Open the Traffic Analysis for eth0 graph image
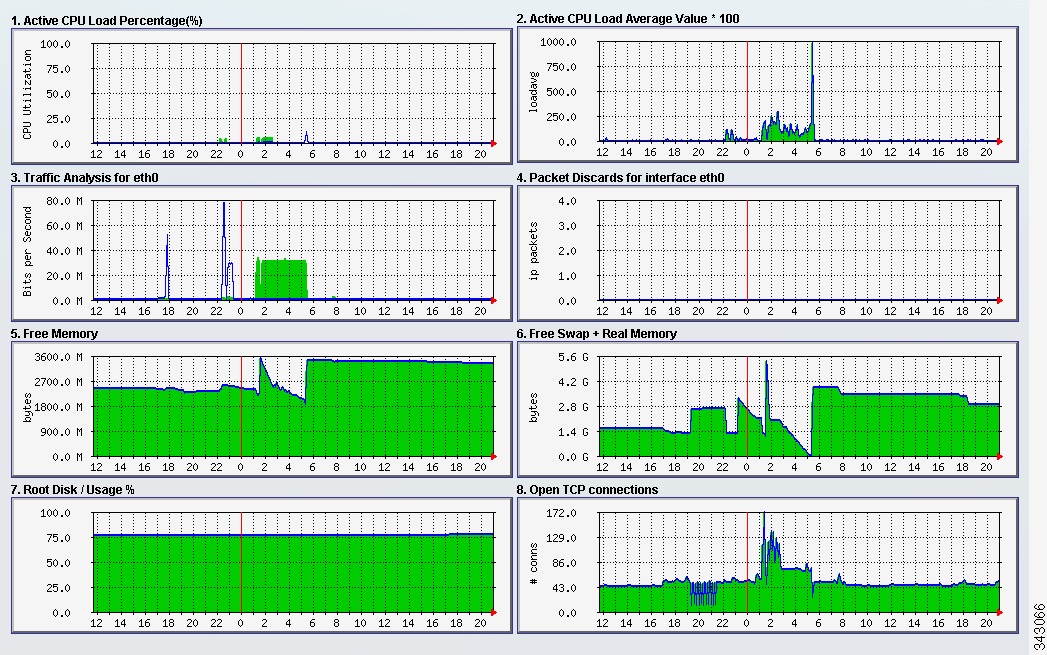This screenshot has height=655, width=1047. coord(262,253)
